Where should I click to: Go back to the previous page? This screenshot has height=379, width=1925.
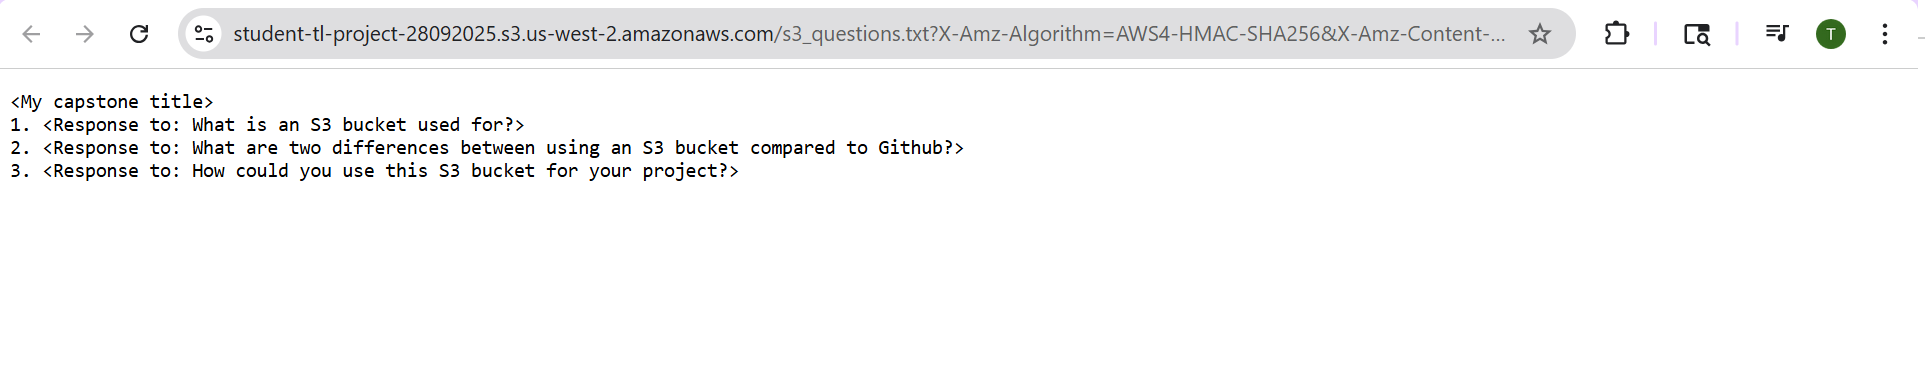click(x=32, y=34)
